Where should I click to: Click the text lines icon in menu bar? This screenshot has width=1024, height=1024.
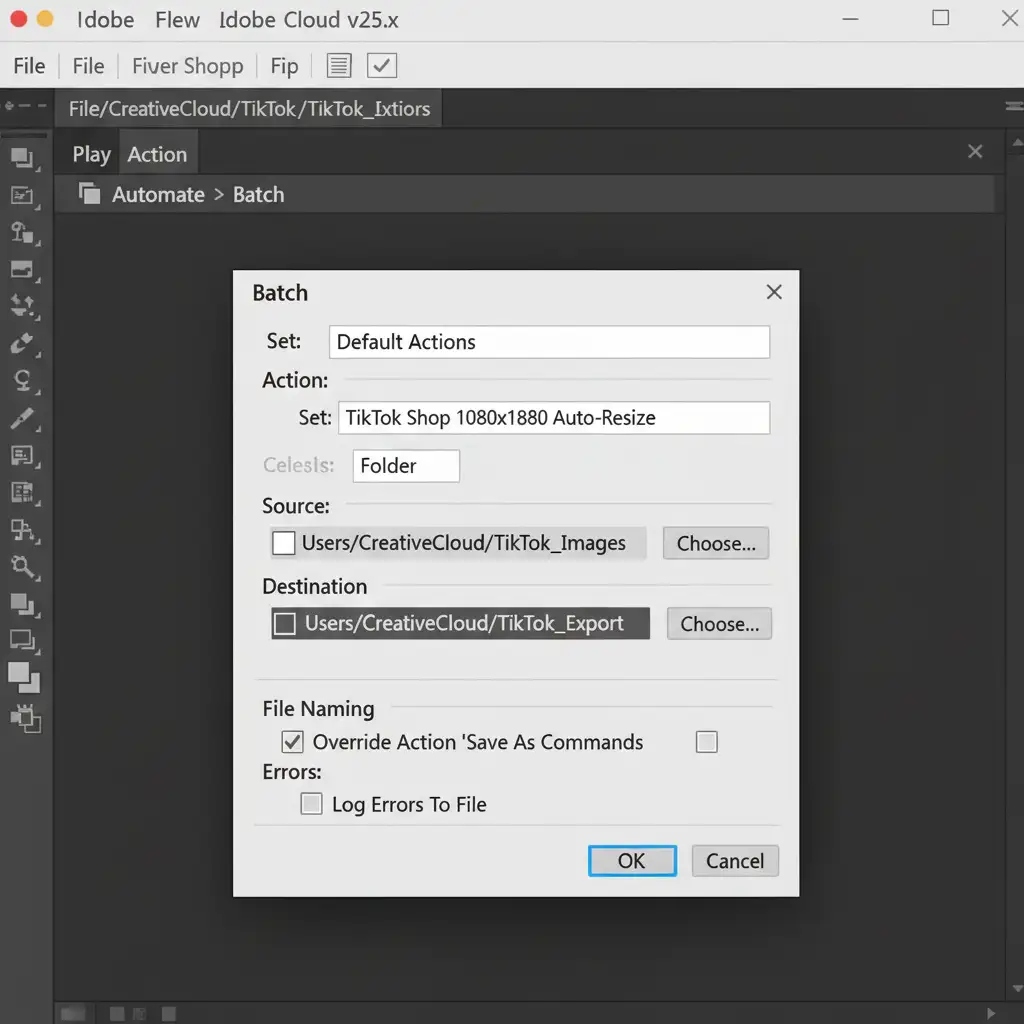340,66
